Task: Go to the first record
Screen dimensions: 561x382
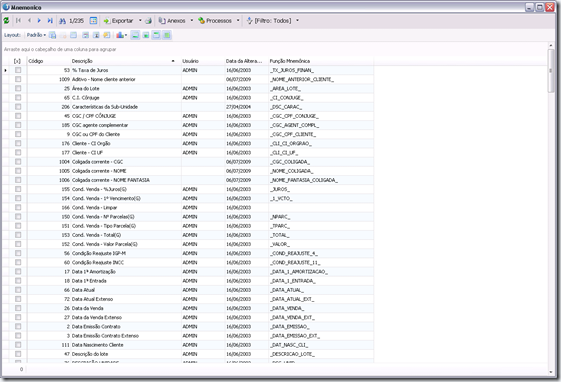Action: pos(18,21)
